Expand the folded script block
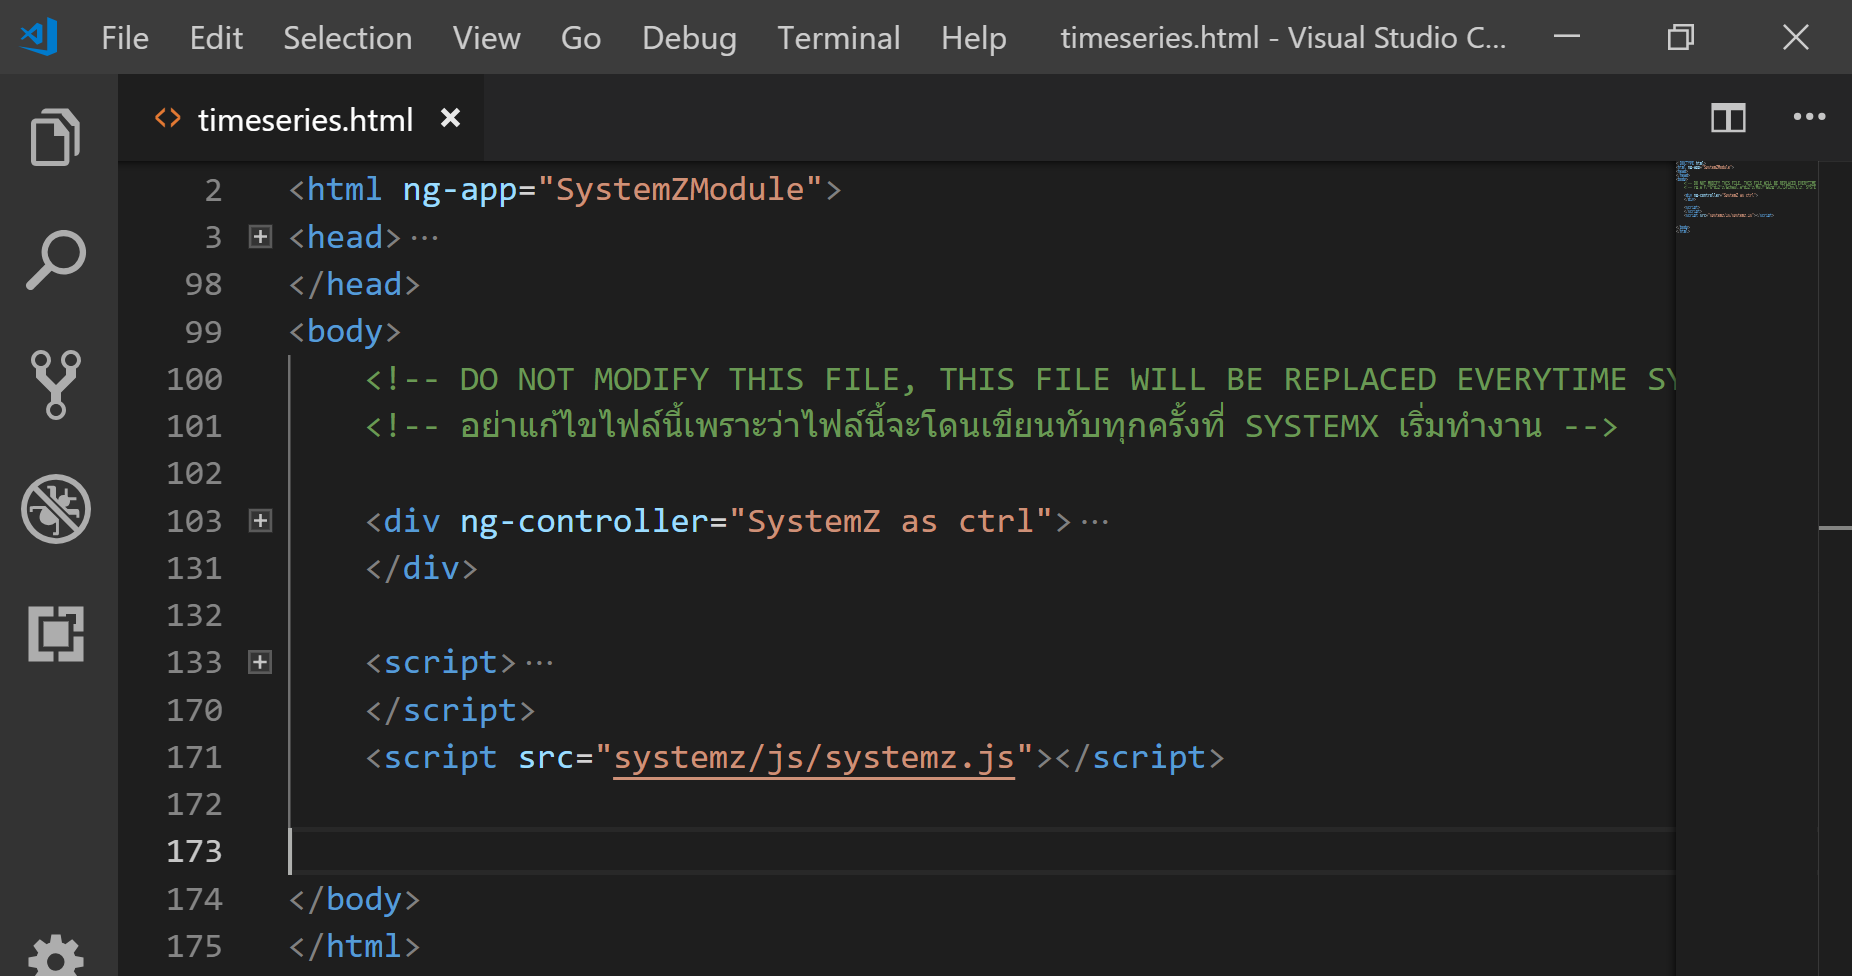Image resolution: width=1852 pixels, height=976 pixels. click(260, 662)
